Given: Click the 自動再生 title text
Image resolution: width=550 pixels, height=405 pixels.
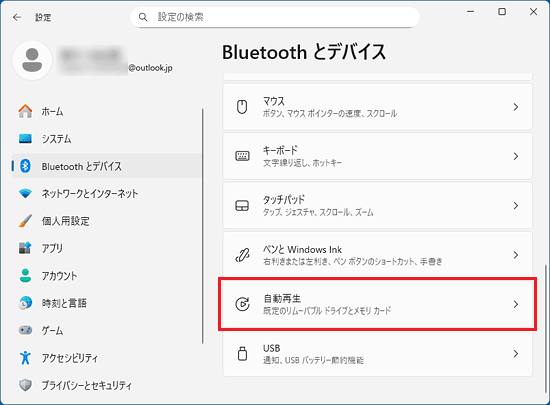Looking at the screenshot, I should click(282, 298).
